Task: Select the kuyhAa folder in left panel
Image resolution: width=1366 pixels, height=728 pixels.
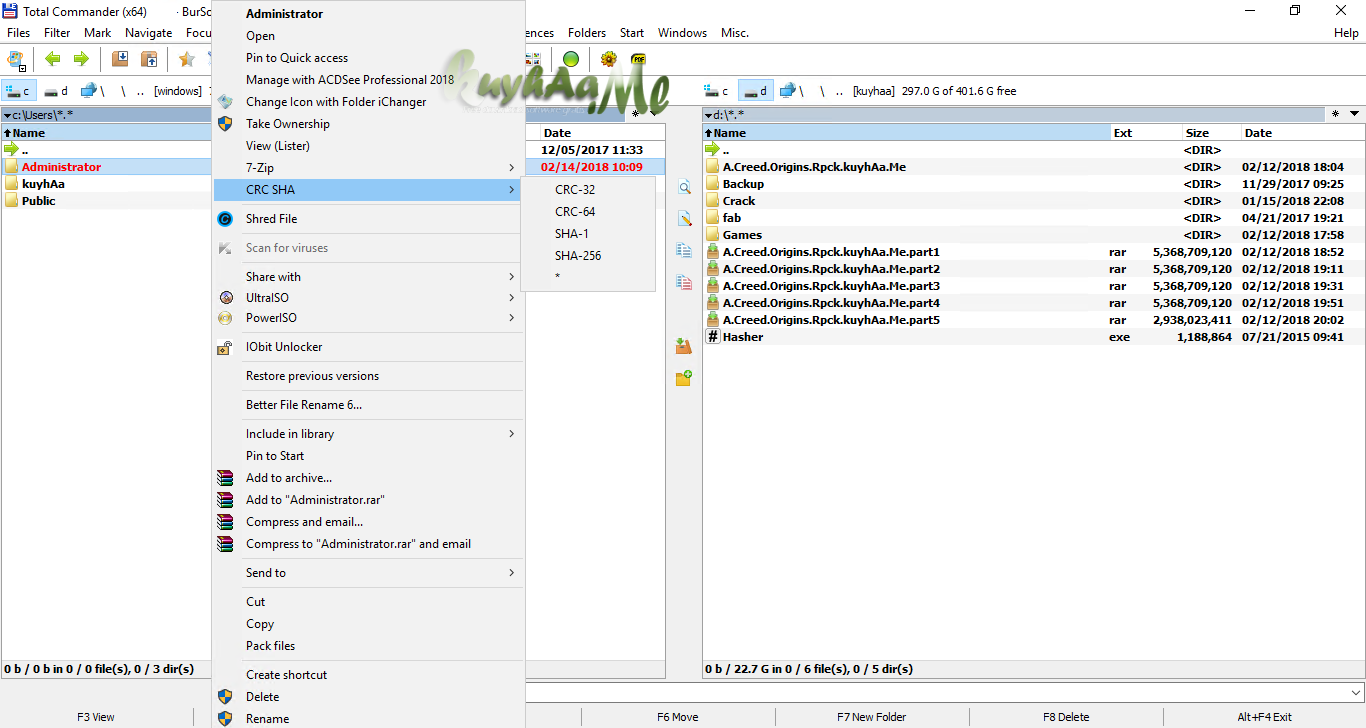Action: (43, 184)
